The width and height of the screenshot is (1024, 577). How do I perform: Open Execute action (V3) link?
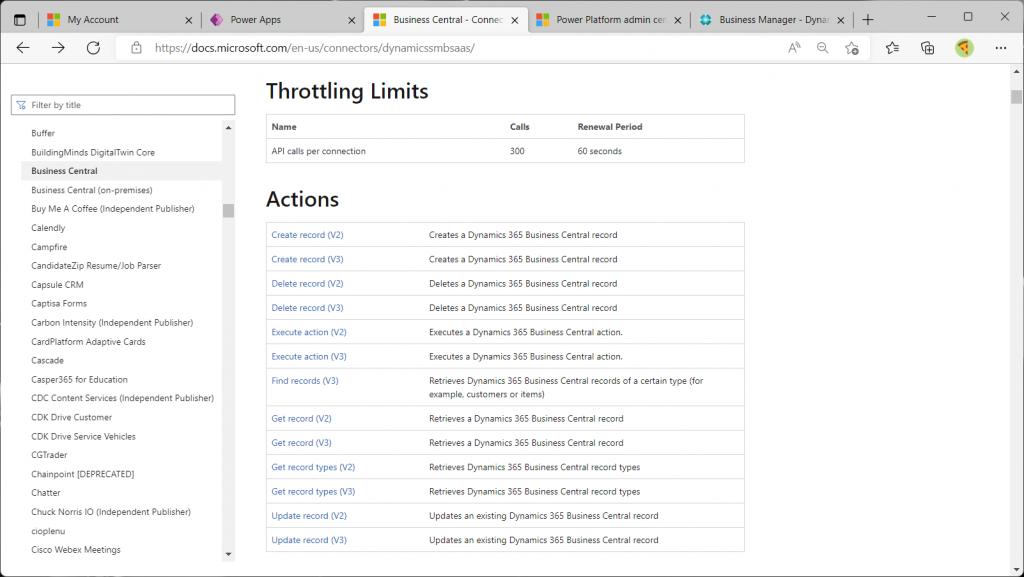point(309,356)
